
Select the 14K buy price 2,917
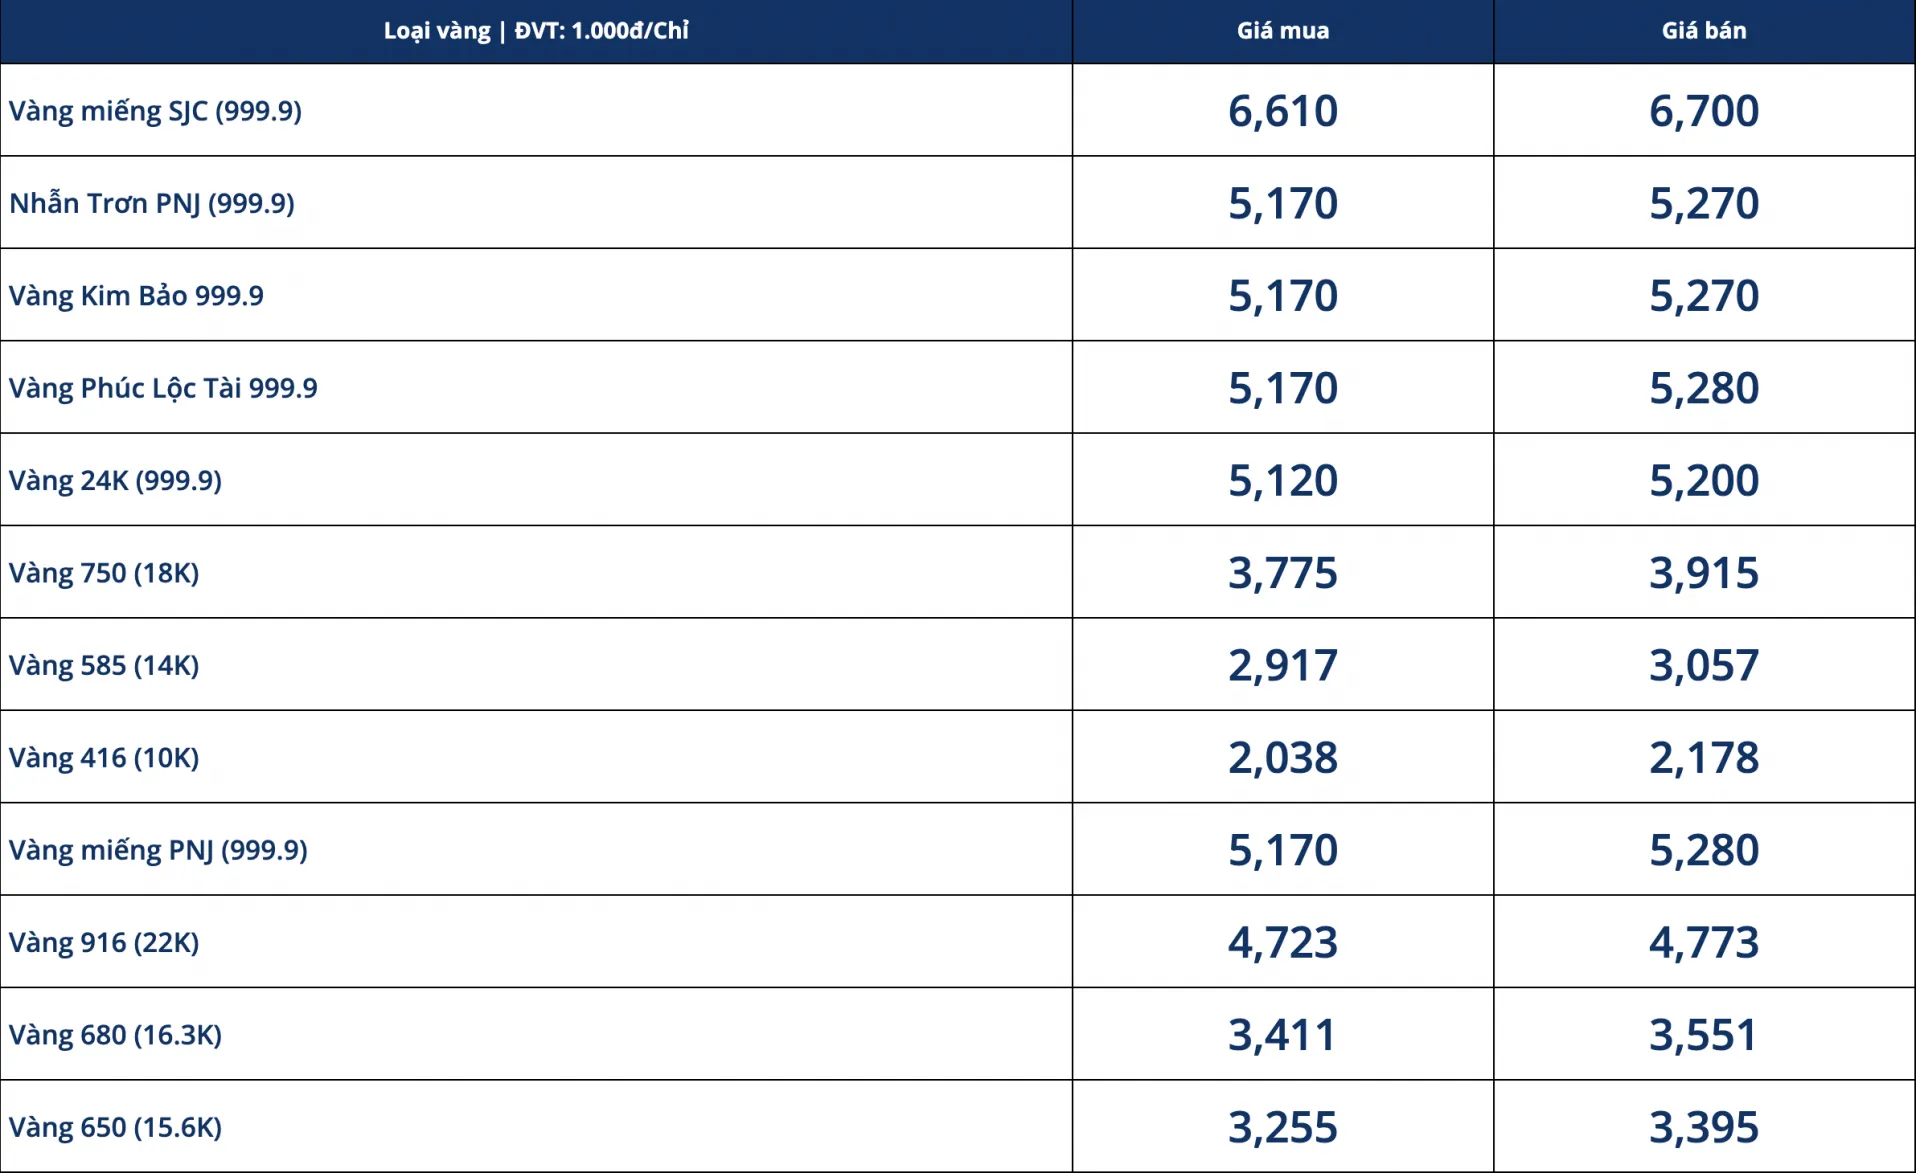point(1283,665)
